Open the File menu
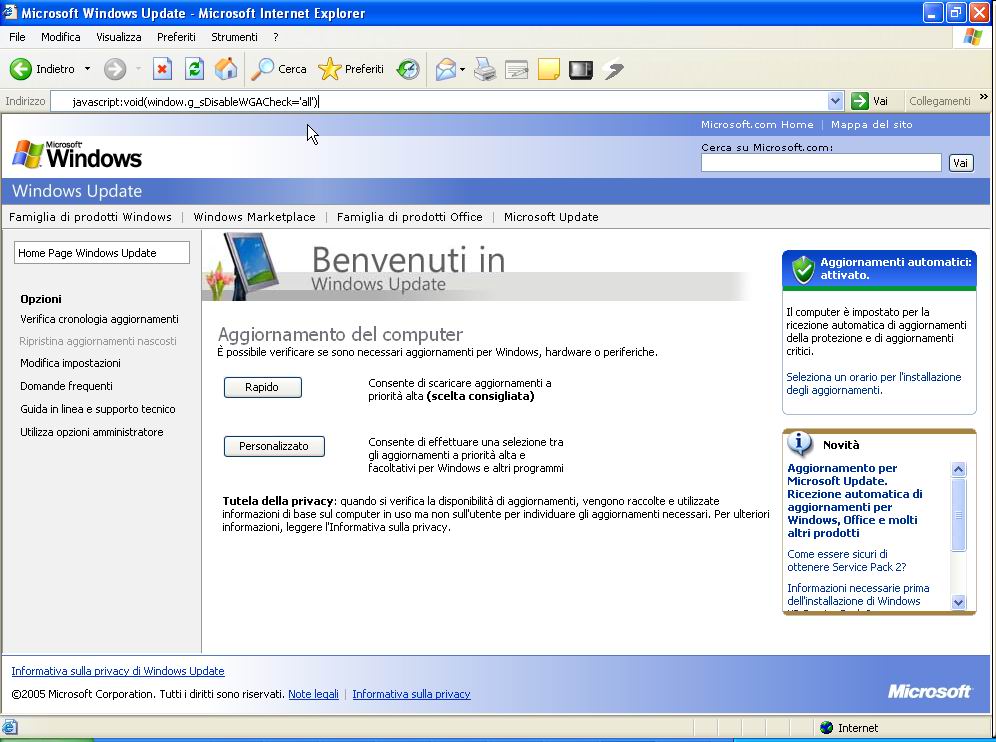Image resolution: width=996 pixels, height=742 pixels. tap(17, 37)
